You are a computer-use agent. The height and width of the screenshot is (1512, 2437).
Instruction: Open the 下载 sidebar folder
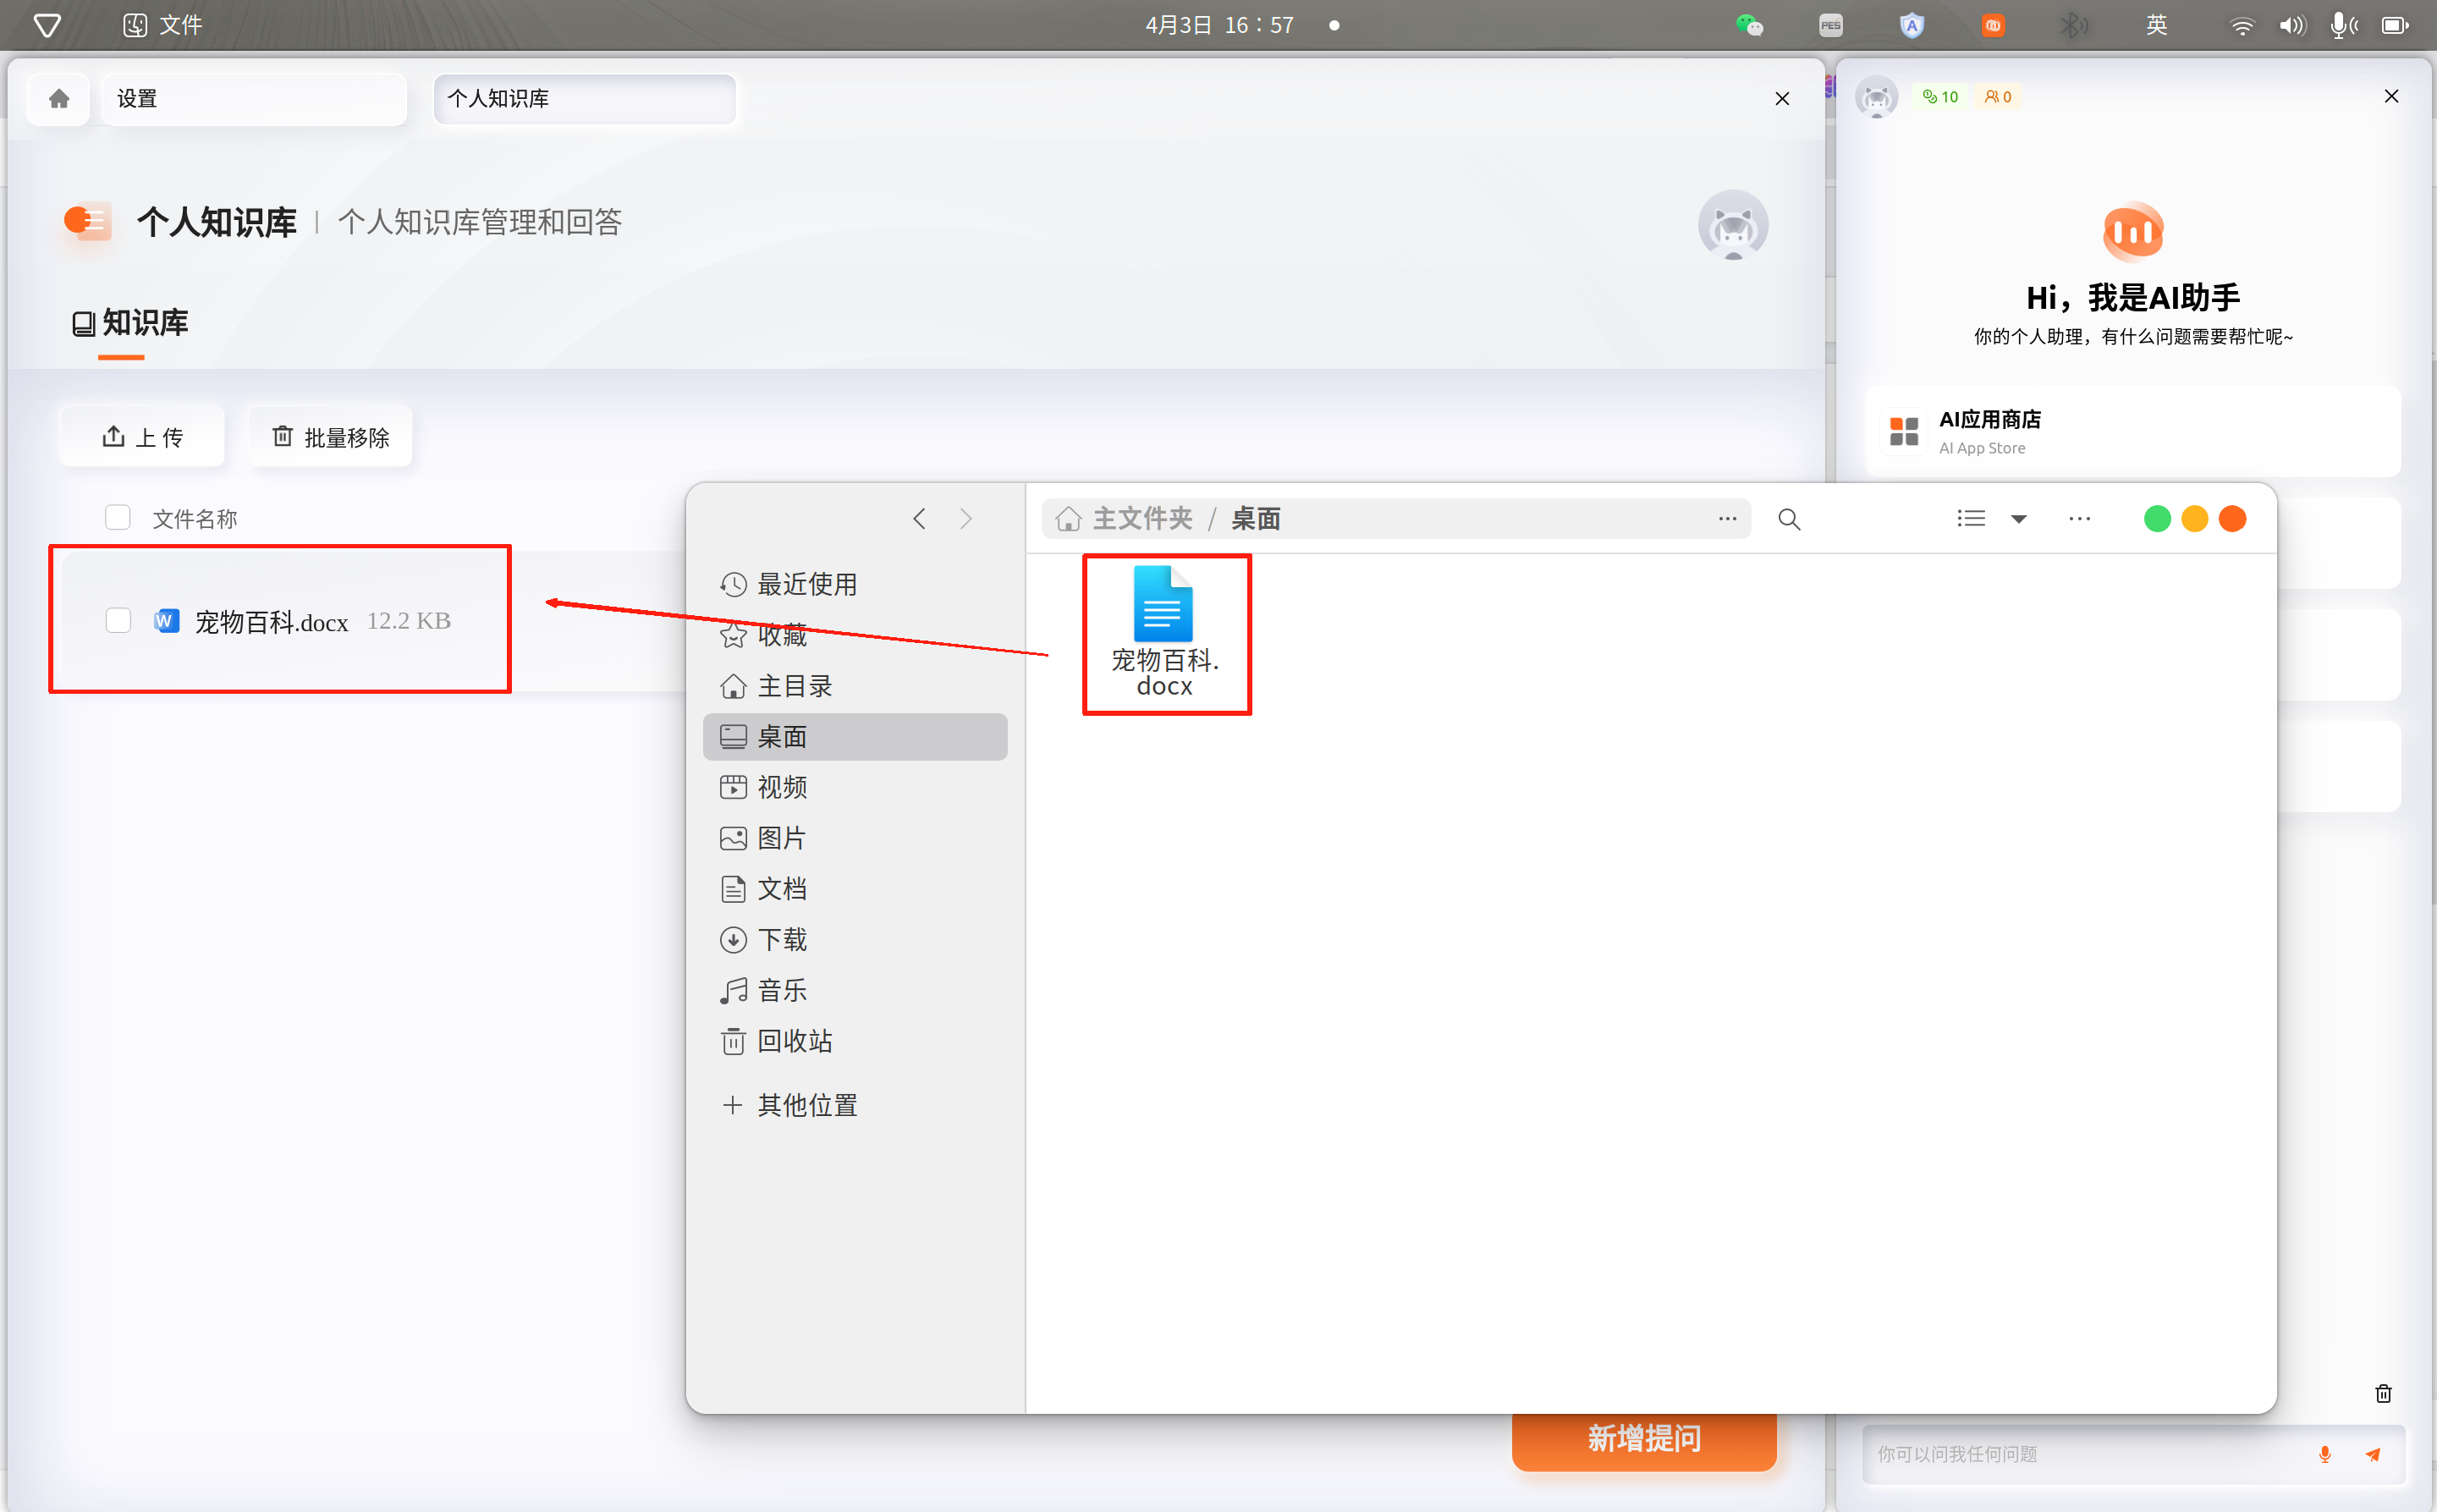click(x=781, y=939)
